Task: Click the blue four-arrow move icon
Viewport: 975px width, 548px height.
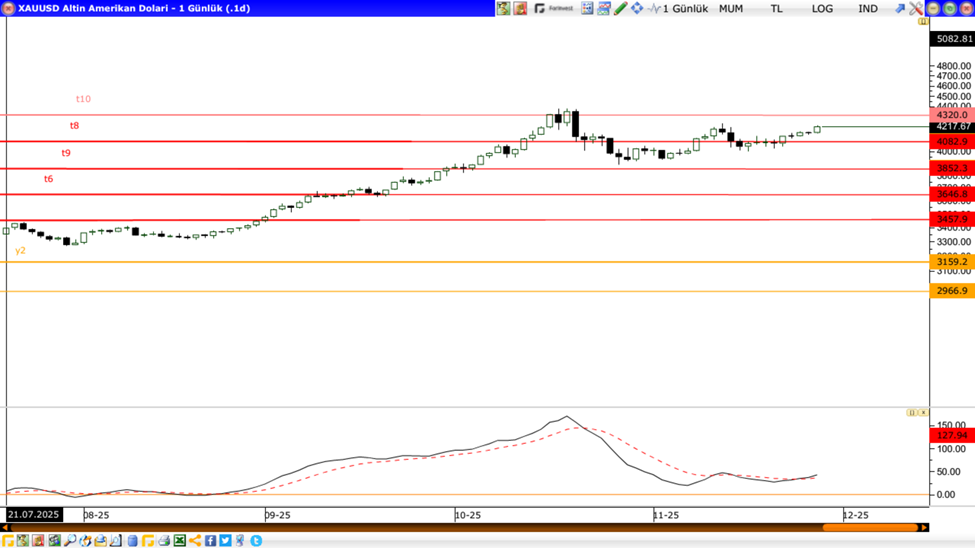Action: coord(637,8)
